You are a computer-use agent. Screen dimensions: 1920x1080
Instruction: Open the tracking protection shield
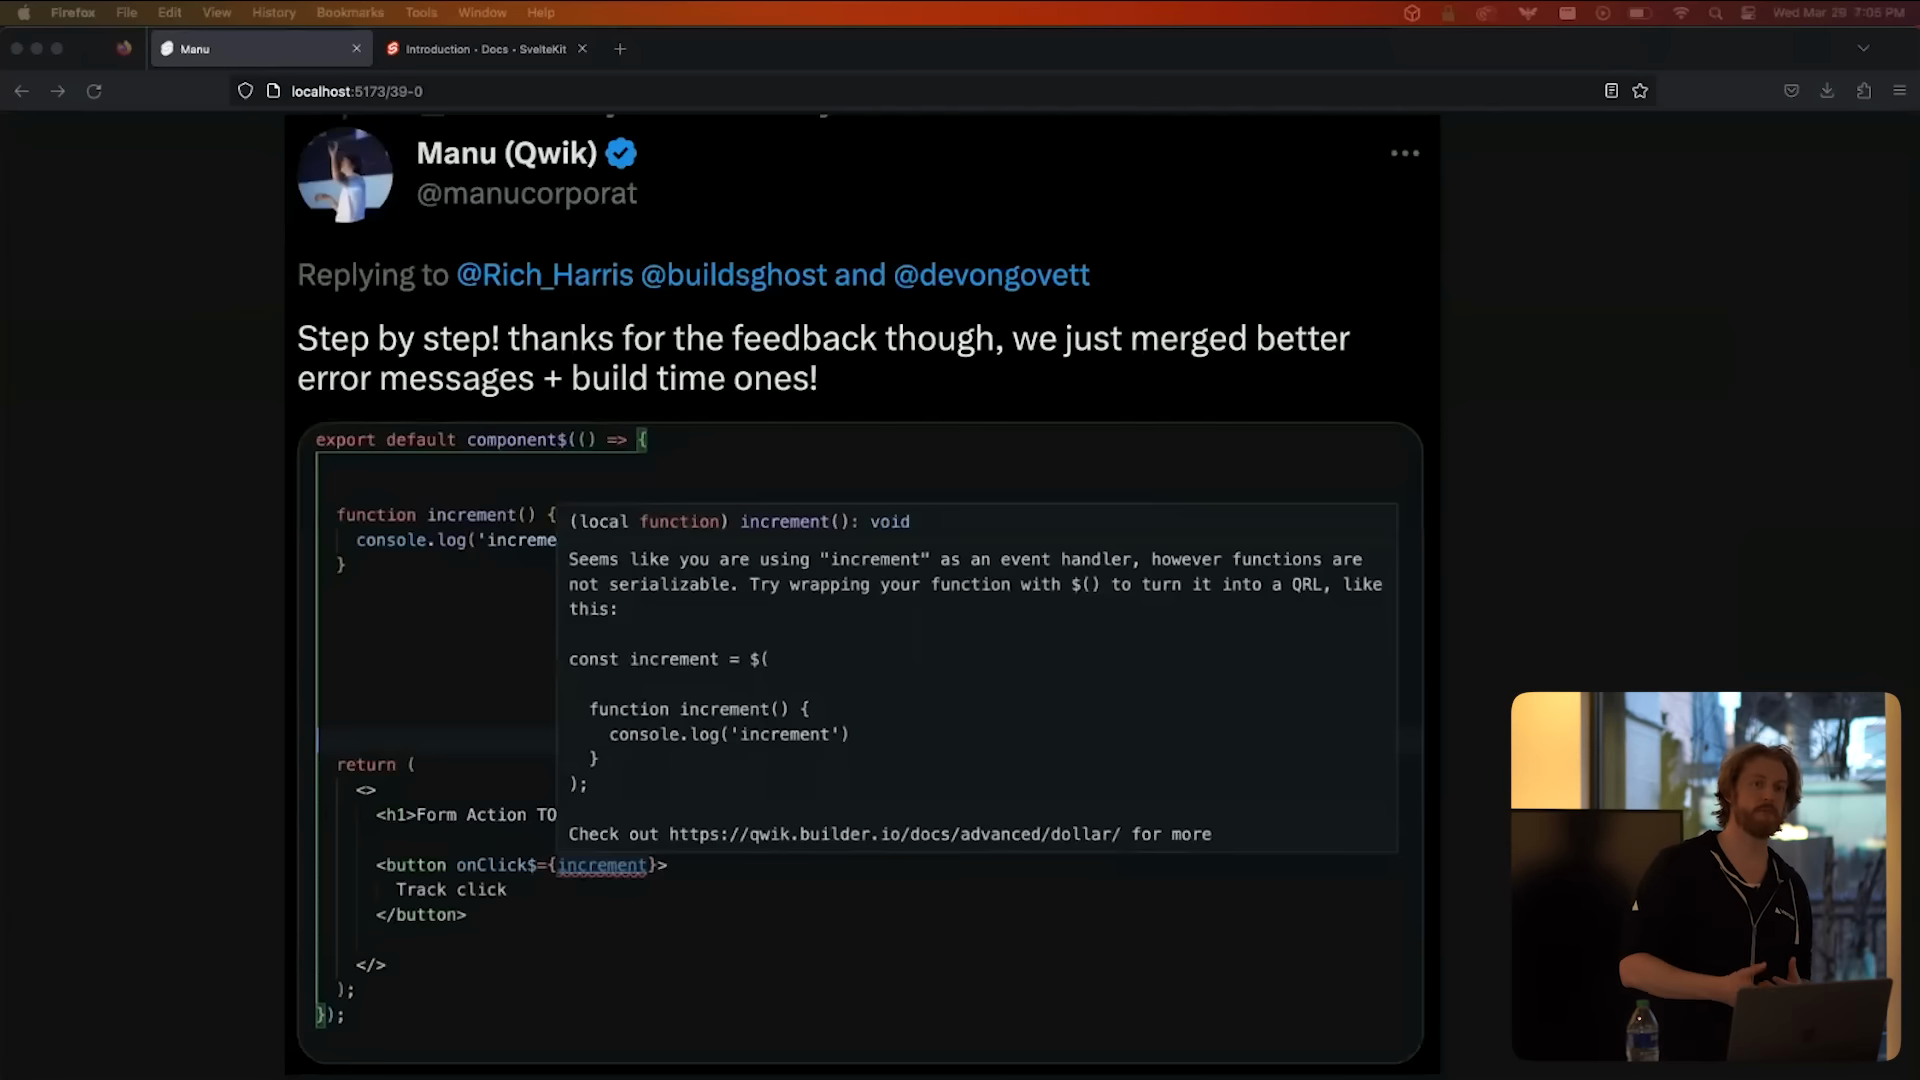click(x=245, y=91)
